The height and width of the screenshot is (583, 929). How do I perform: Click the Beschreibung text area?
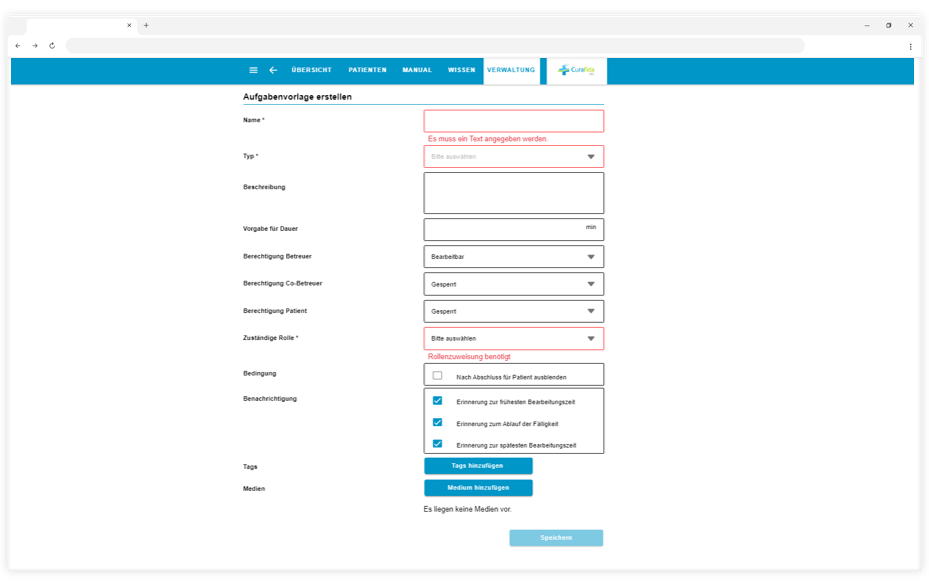pyautogui.click(x=514, y=193)
